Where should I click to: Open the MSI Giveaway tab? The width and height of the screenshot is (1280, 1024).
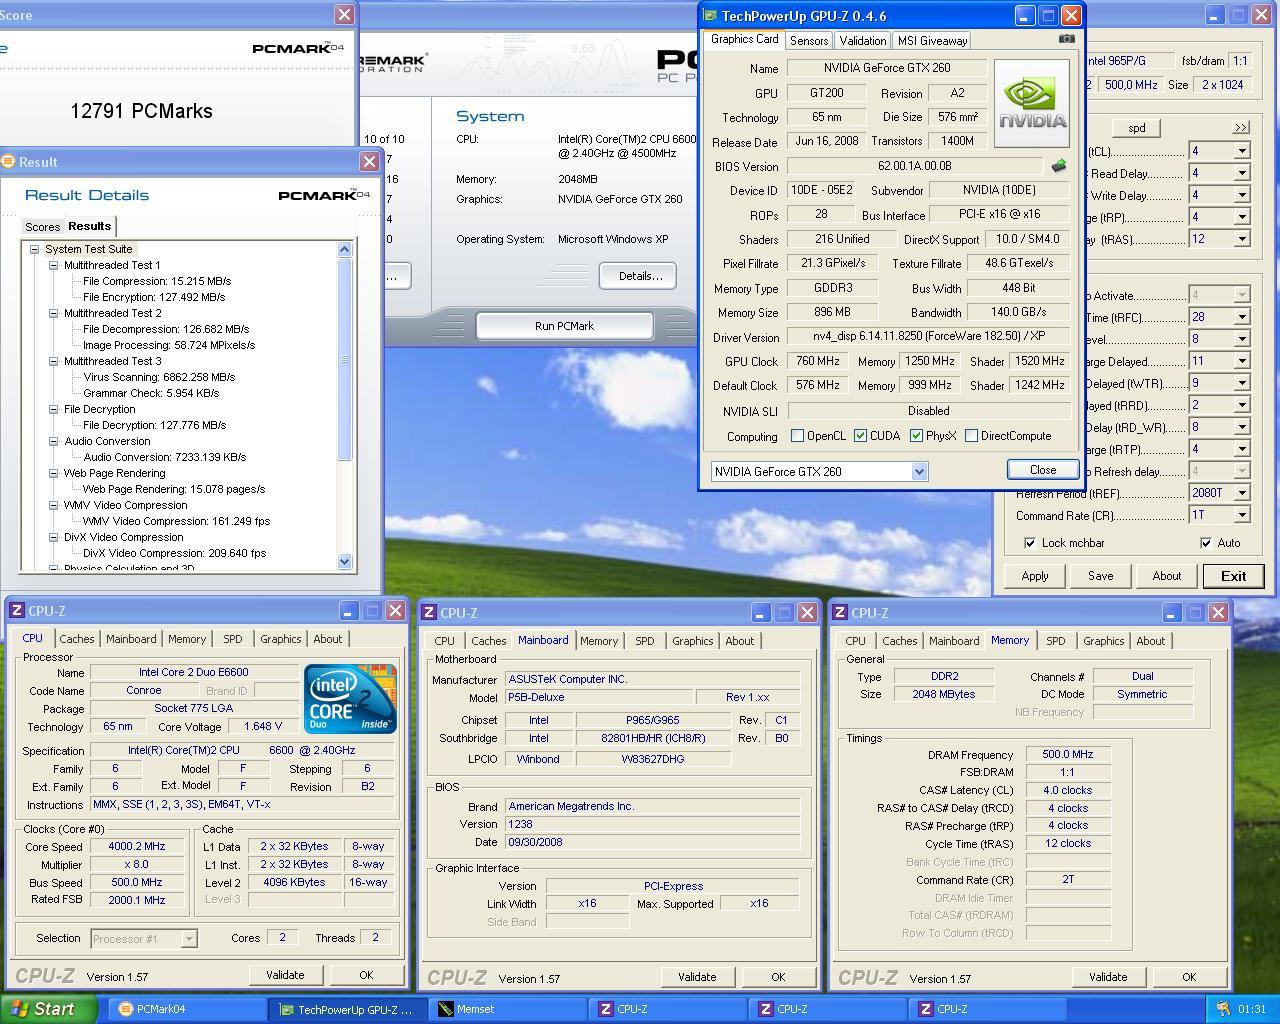coord(931,41)
